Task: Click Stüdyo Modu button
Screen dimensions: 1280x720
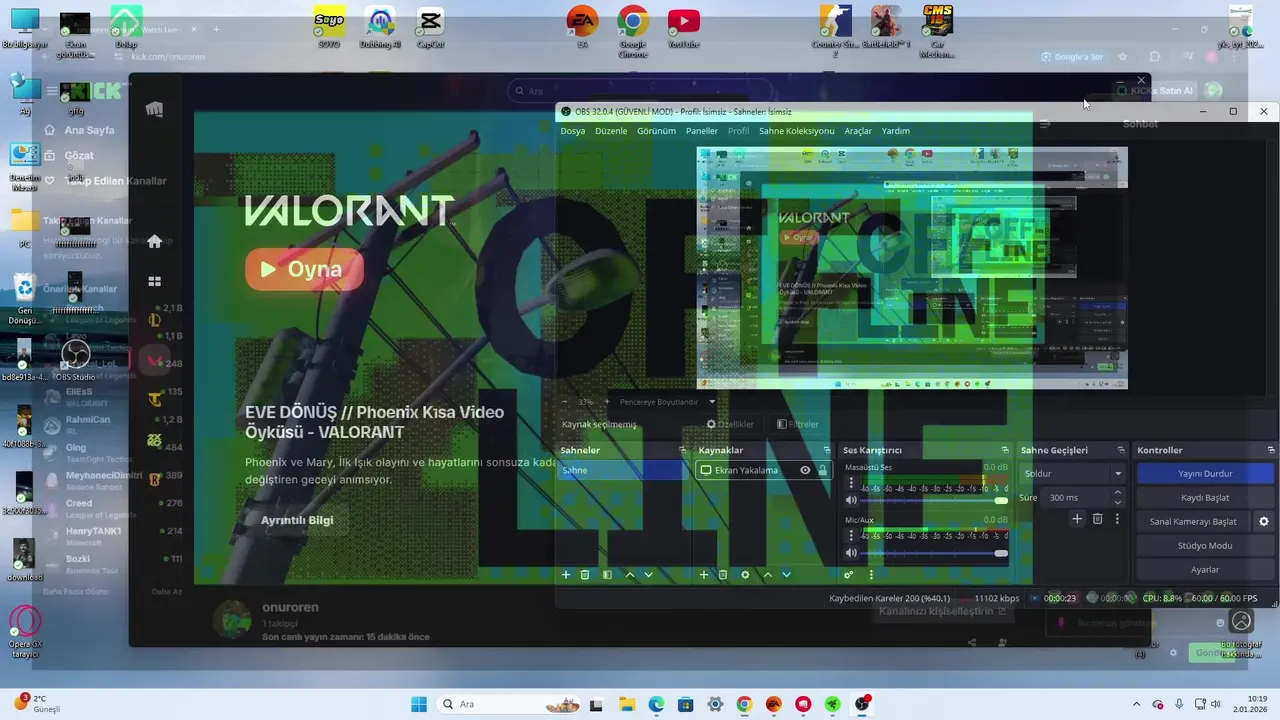Action: (1205, 546)
